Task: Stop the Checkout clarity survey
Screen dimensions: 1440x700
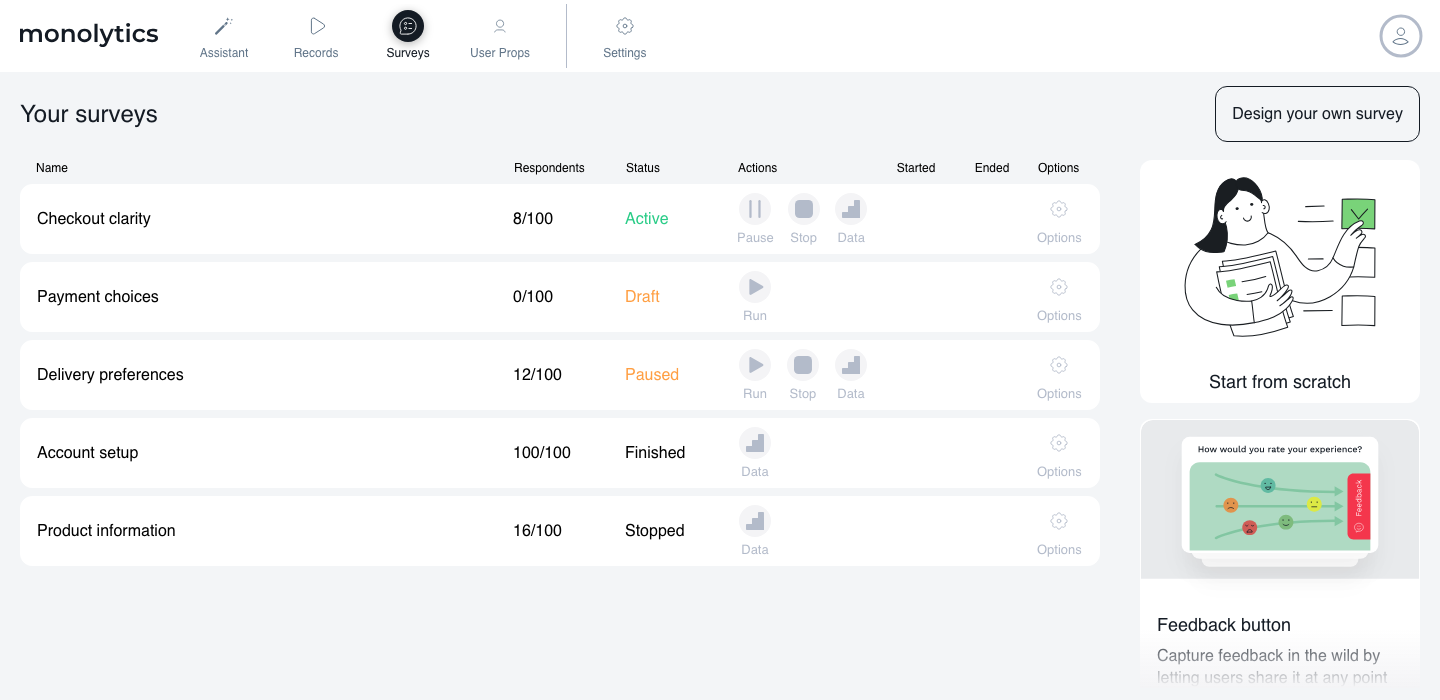Action: [x=803, y=209]
